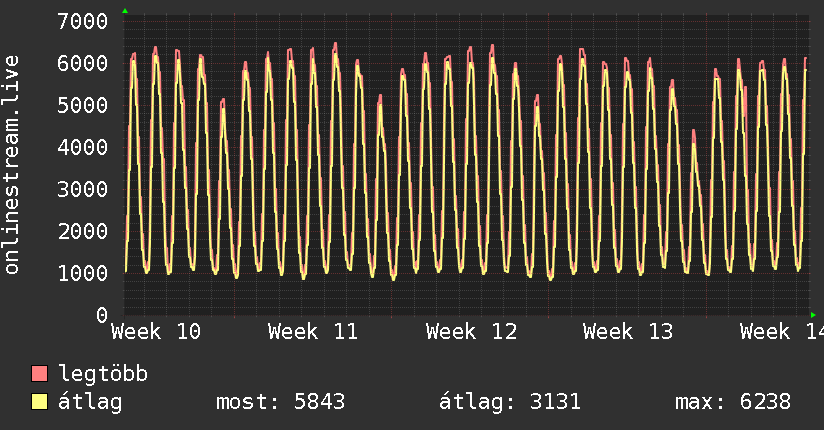Click the Week 14 axis label

pos(780,332)
